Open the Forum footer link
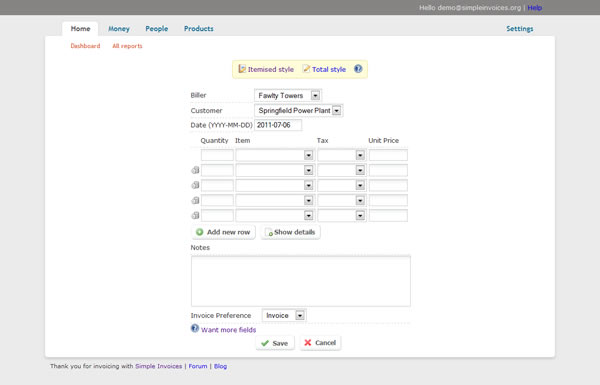Image resolution: width=600 pixels, height=385 pixels. (198, 366)
